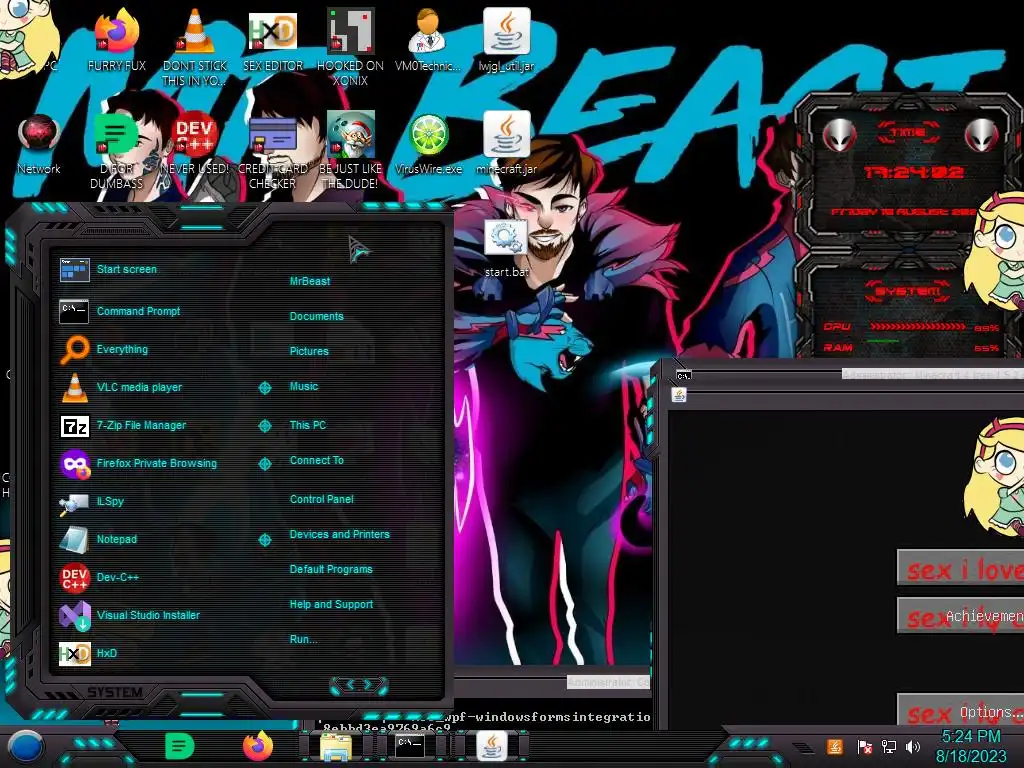This screenshot has height=768, width=1024.
Task: Click the TIME gadget digital clock display
Action: (913, 172)
